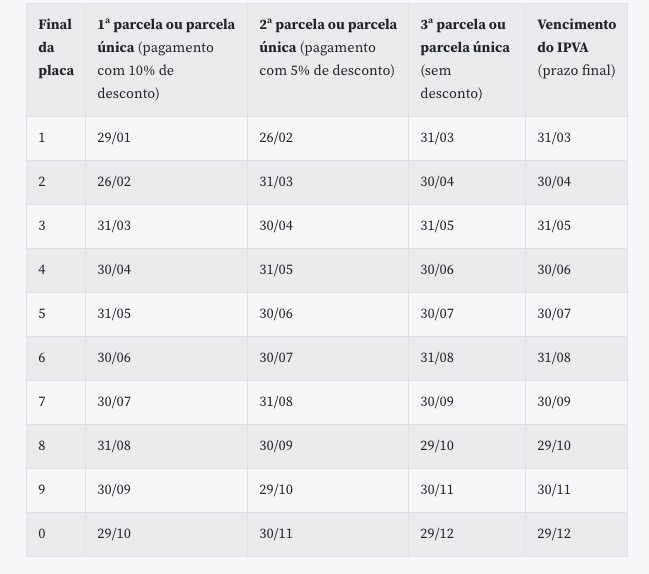
Task: Click 2ª parcela date for plate ending 1
Action: pyautogui.click(x=276, y=138)
